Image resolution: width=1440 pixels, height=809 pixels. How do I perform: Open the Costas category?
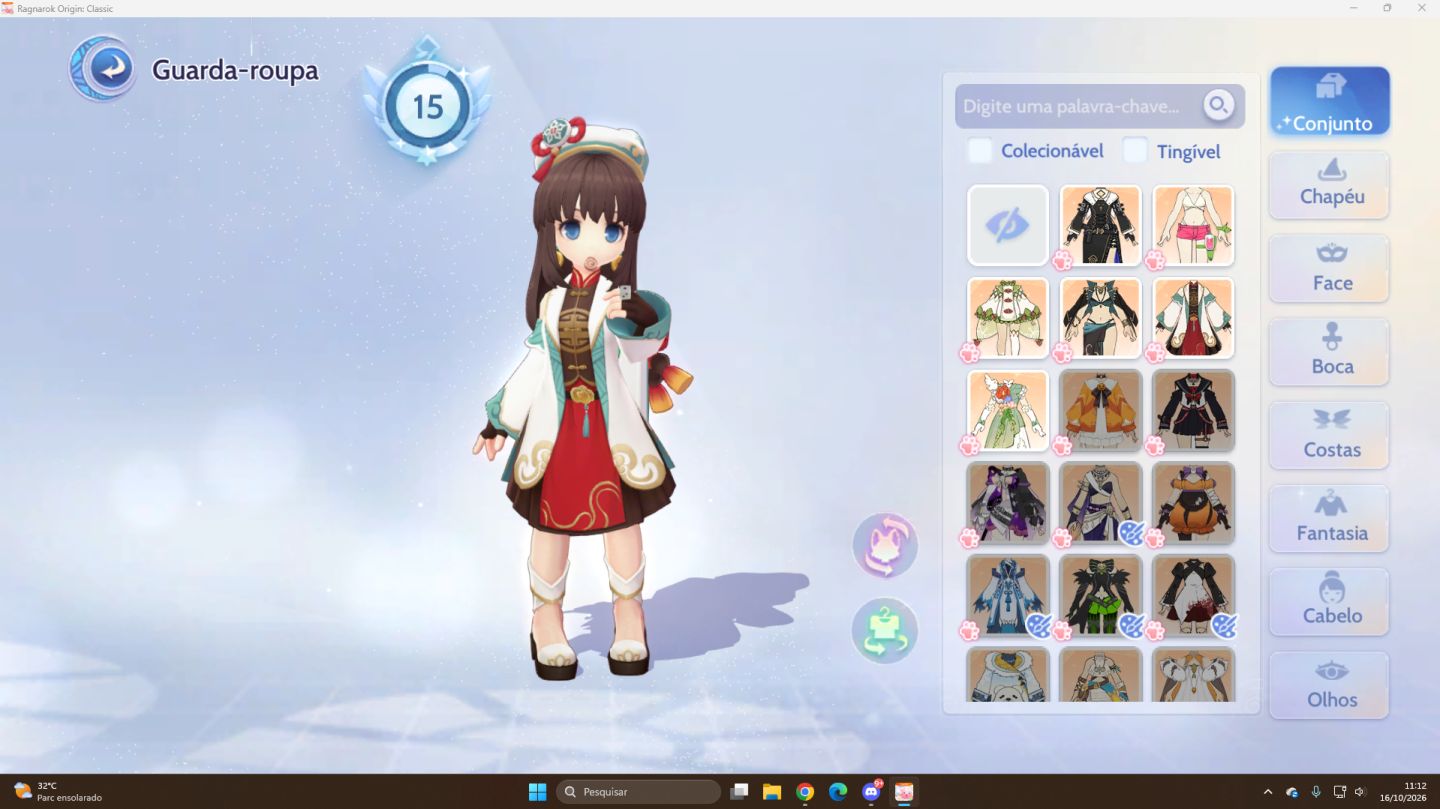1330,435
